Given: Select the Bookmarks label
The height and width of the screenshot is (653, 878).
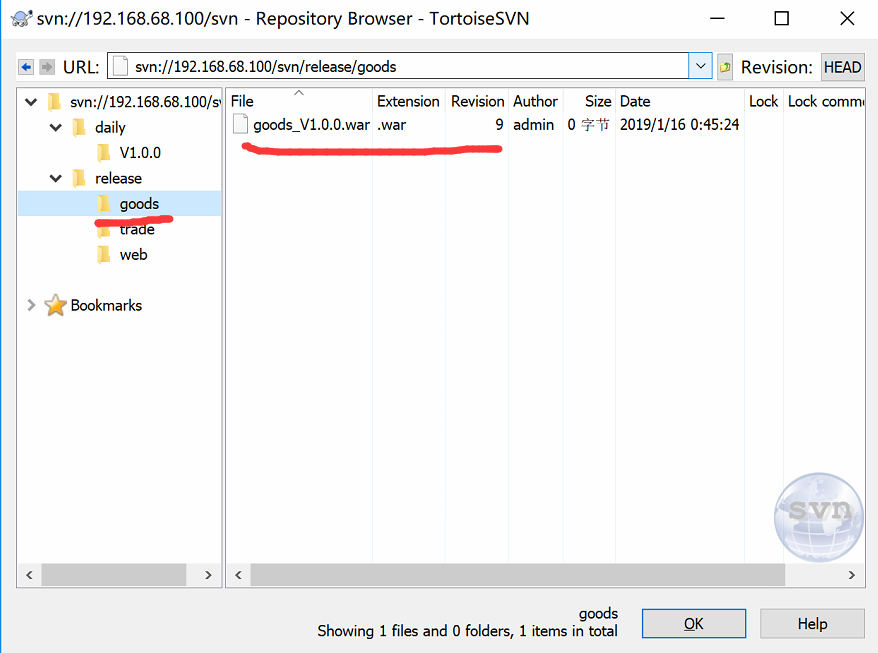Looking at the screenshot, I should 106,305.
